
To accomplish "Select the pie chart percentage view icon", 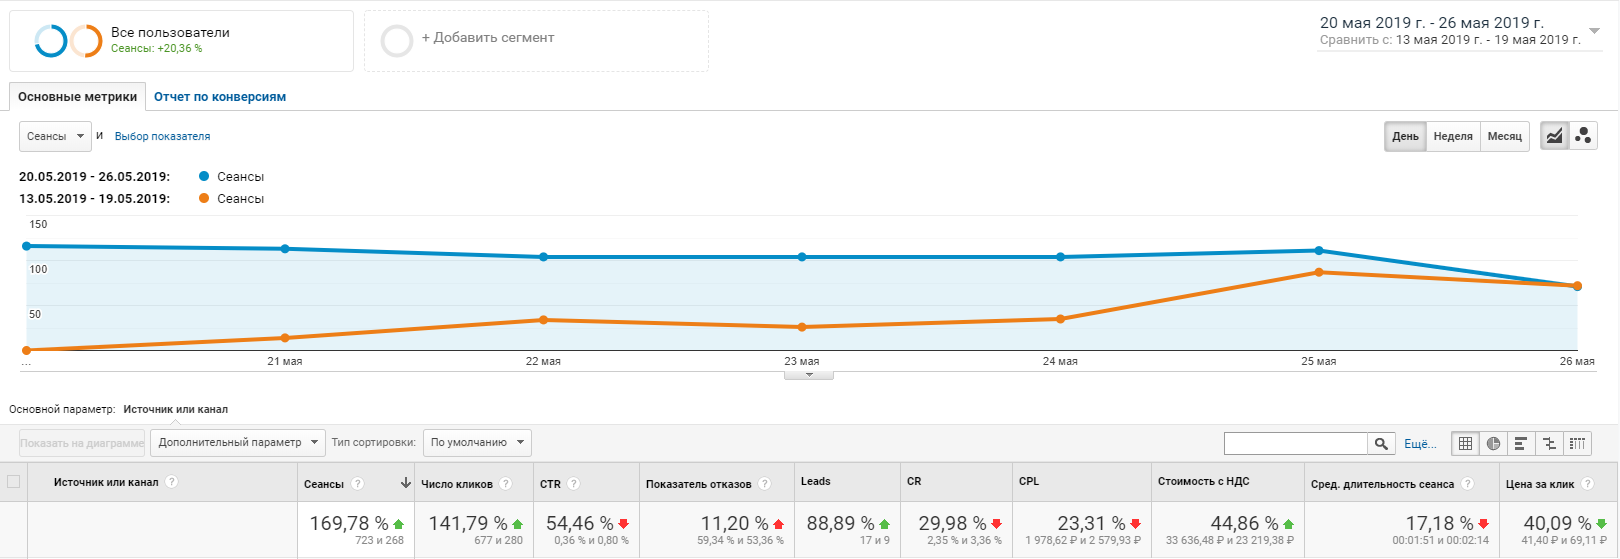I will coord(1493,443).
